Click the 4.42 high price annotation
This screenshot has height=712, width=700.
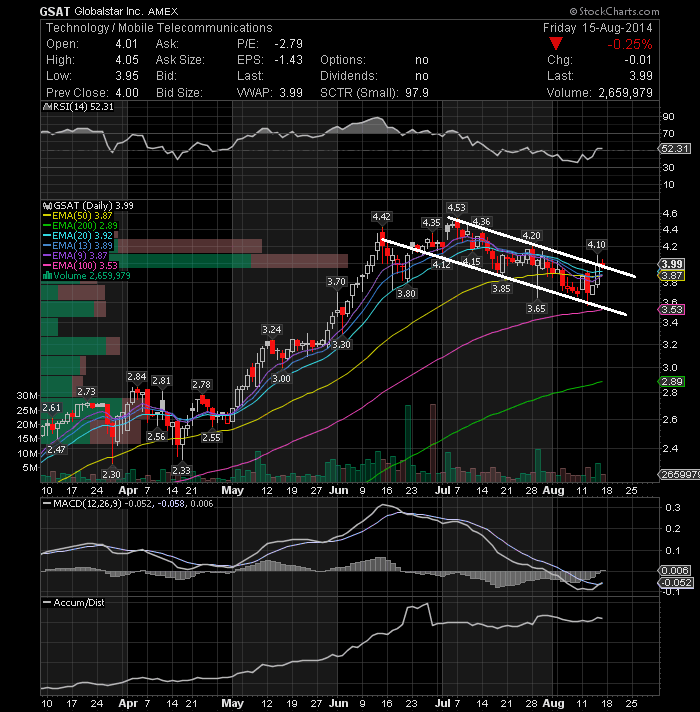pos(381,217)
